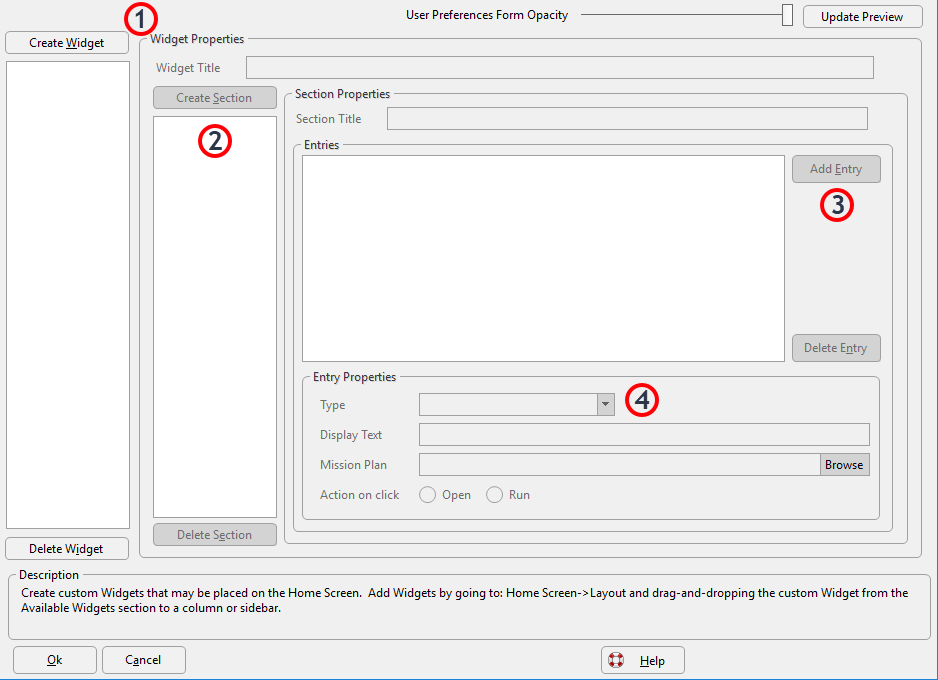Focus the Display Text field

pyautogui.click(x=644, y=435)
